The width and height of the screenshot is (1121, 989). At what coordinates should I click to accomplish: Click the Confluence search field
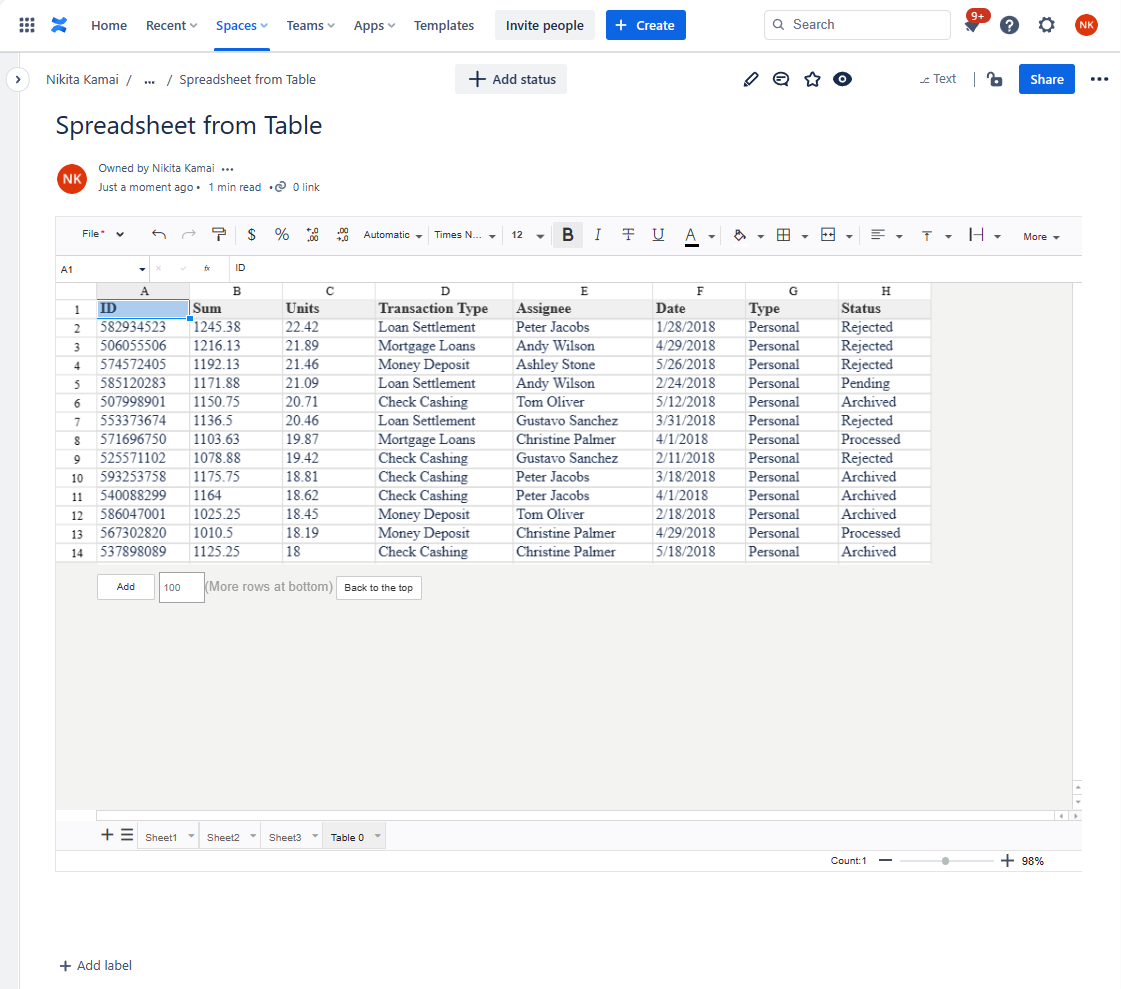point(857,24)
